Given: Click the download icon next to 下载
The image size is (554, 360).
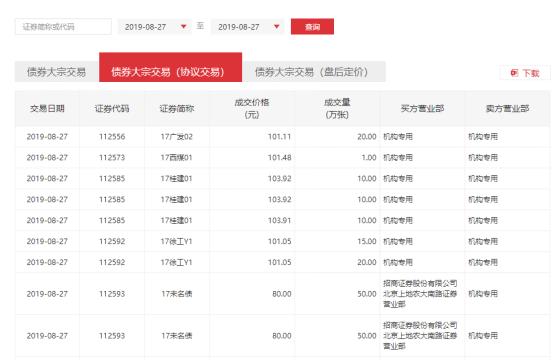Looking at the screenshot, I should 514,73.
